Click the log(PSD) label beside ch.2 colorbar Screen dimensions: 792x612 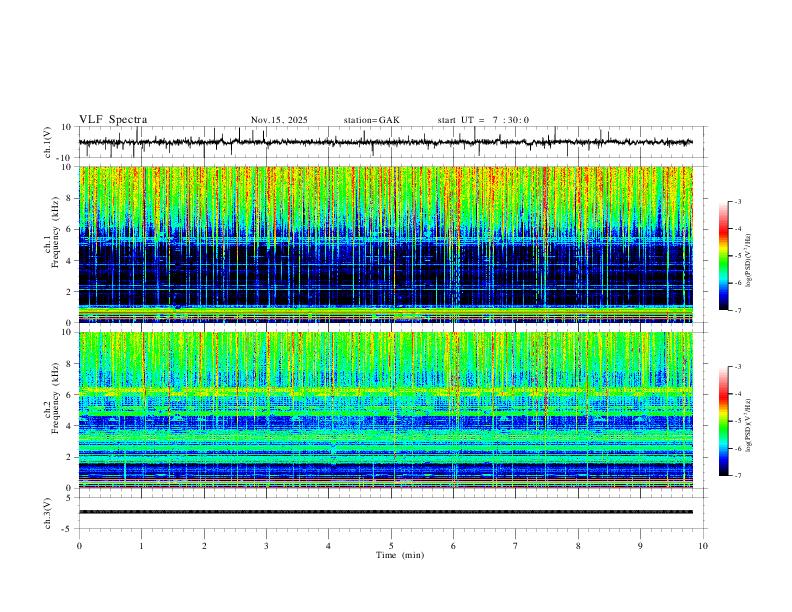(x=749, y=425)
